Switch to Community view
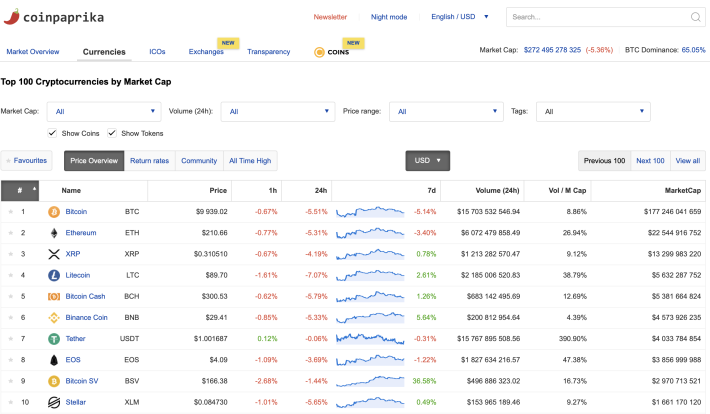The width and height of the screenshot is (710, 414). point(199,161)
